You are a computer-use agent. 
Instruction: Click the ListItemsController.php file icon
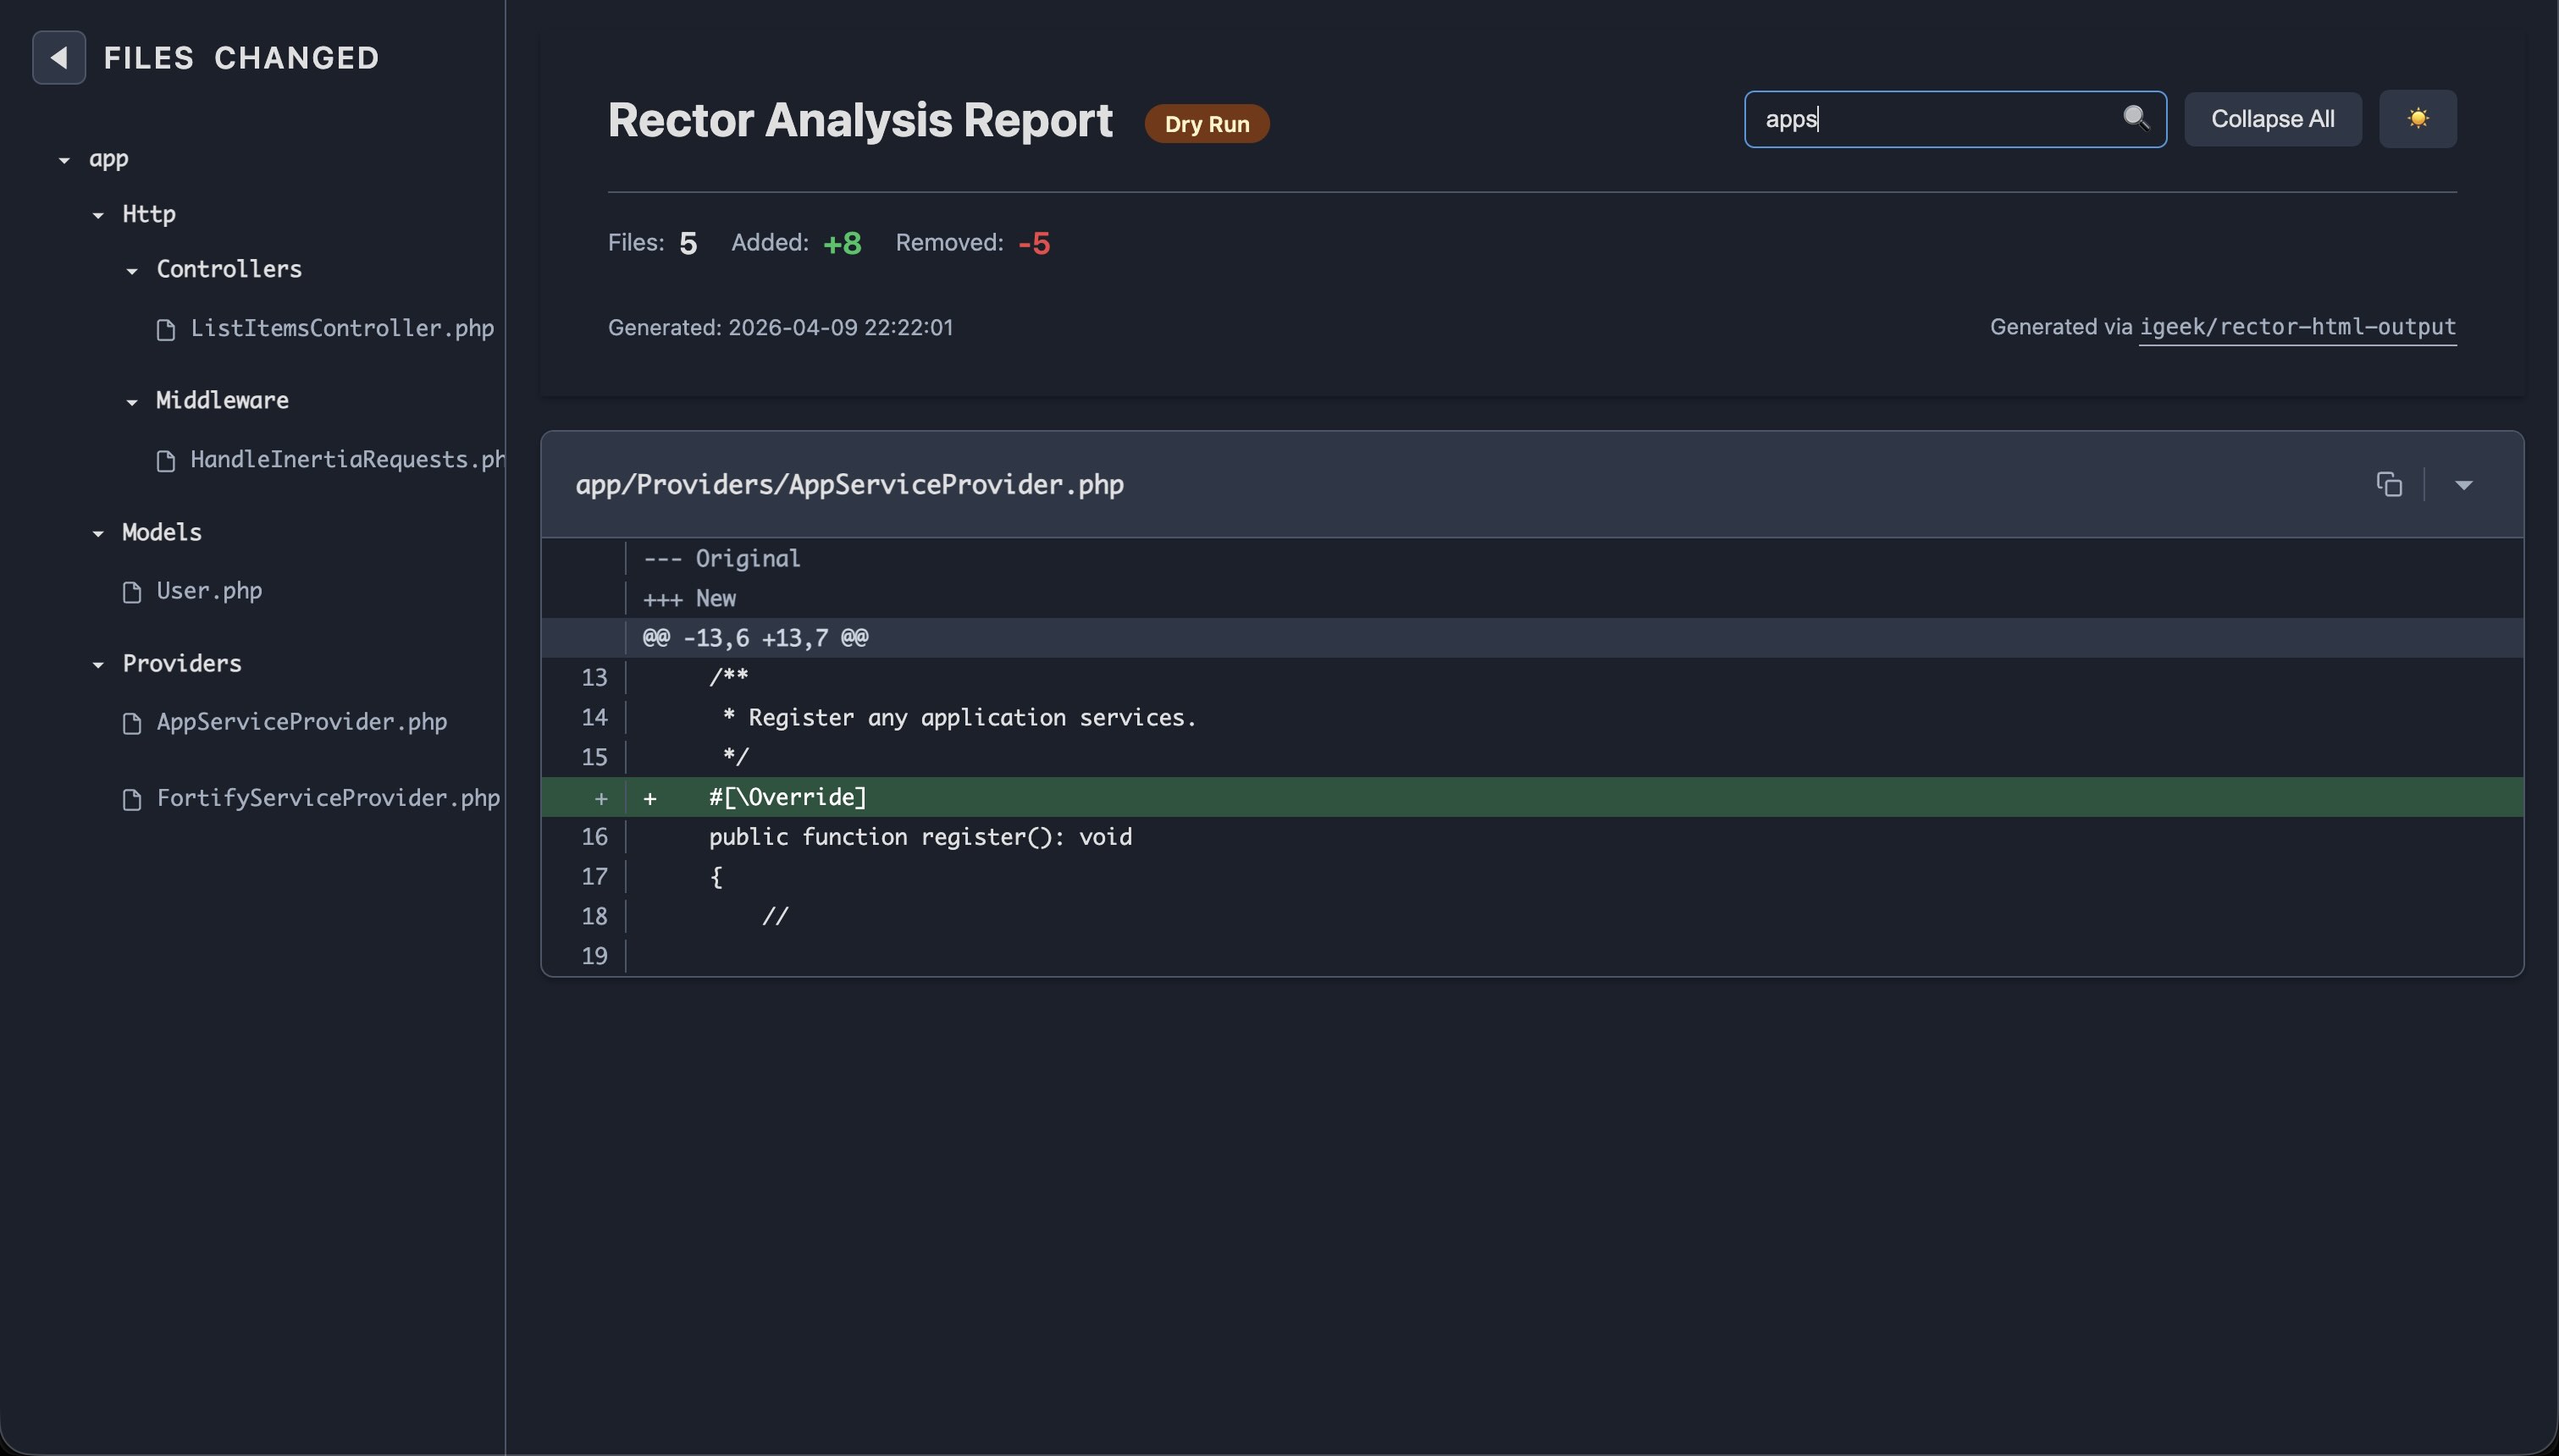(166, 330)
